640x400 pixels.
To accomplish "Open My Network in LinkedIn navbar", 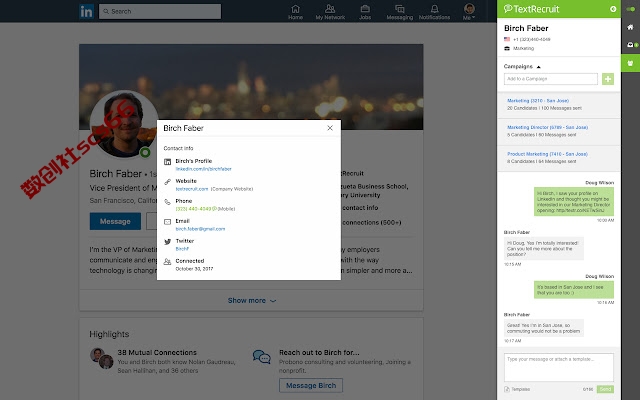I will 330,12.
